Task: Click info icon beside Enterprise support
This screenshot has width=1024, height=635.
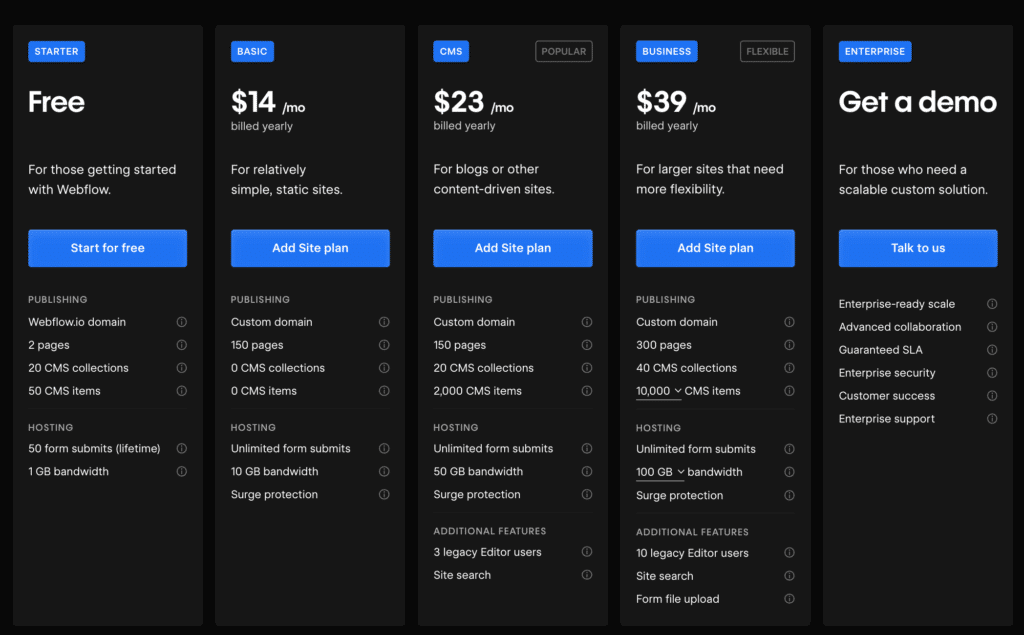Action: click(x=992, y=419)
